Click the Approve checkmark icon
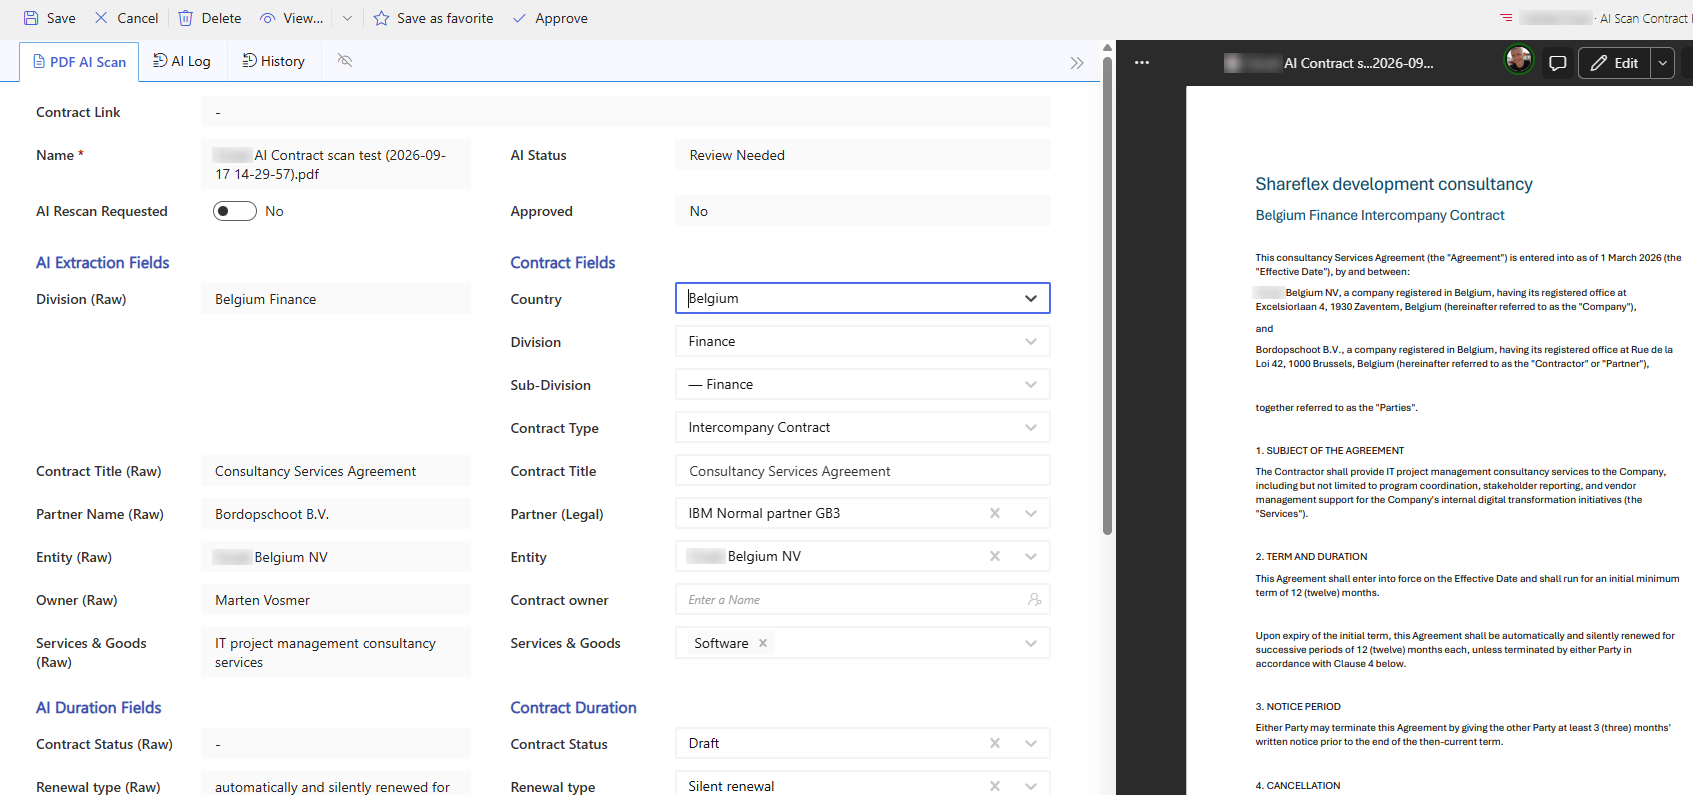Screen dimensions: 1693x795 click(x=519, y=18)
